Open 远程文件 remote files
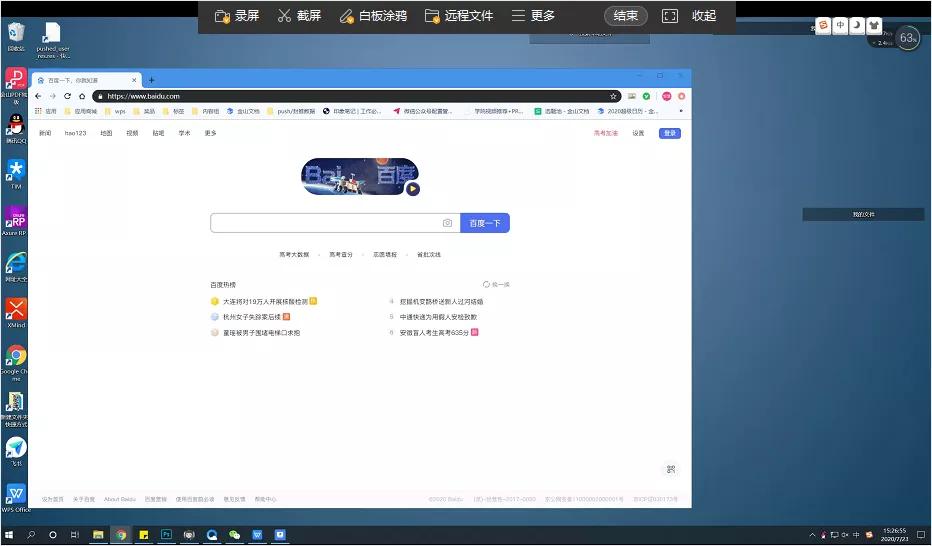This screenshot has width=932, height=546. 459,16
